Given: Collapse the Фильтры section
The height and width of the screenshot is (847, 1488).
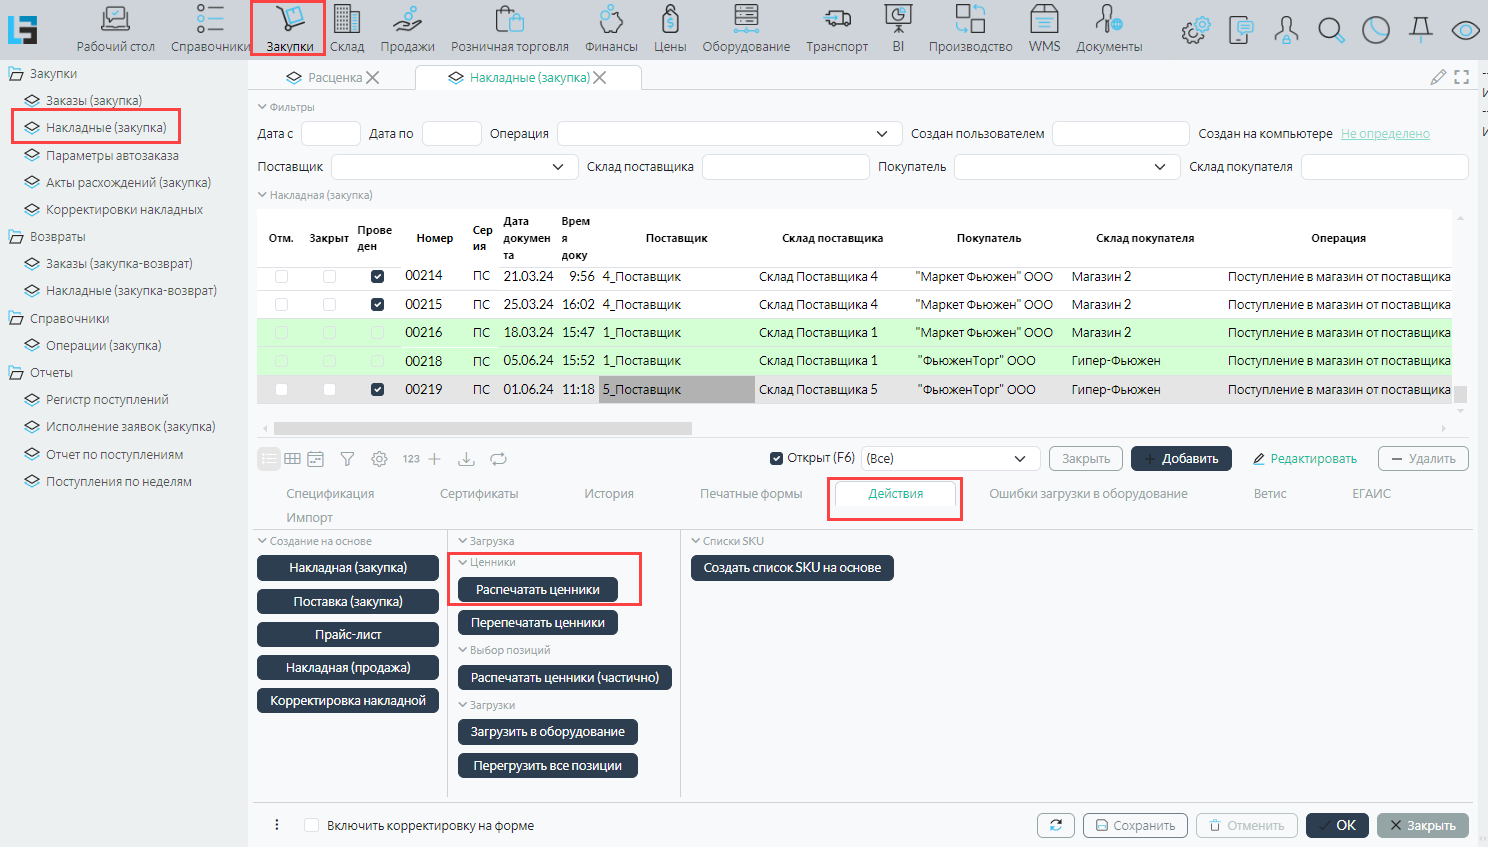Looking at the screenshot, I should [263, 107].
